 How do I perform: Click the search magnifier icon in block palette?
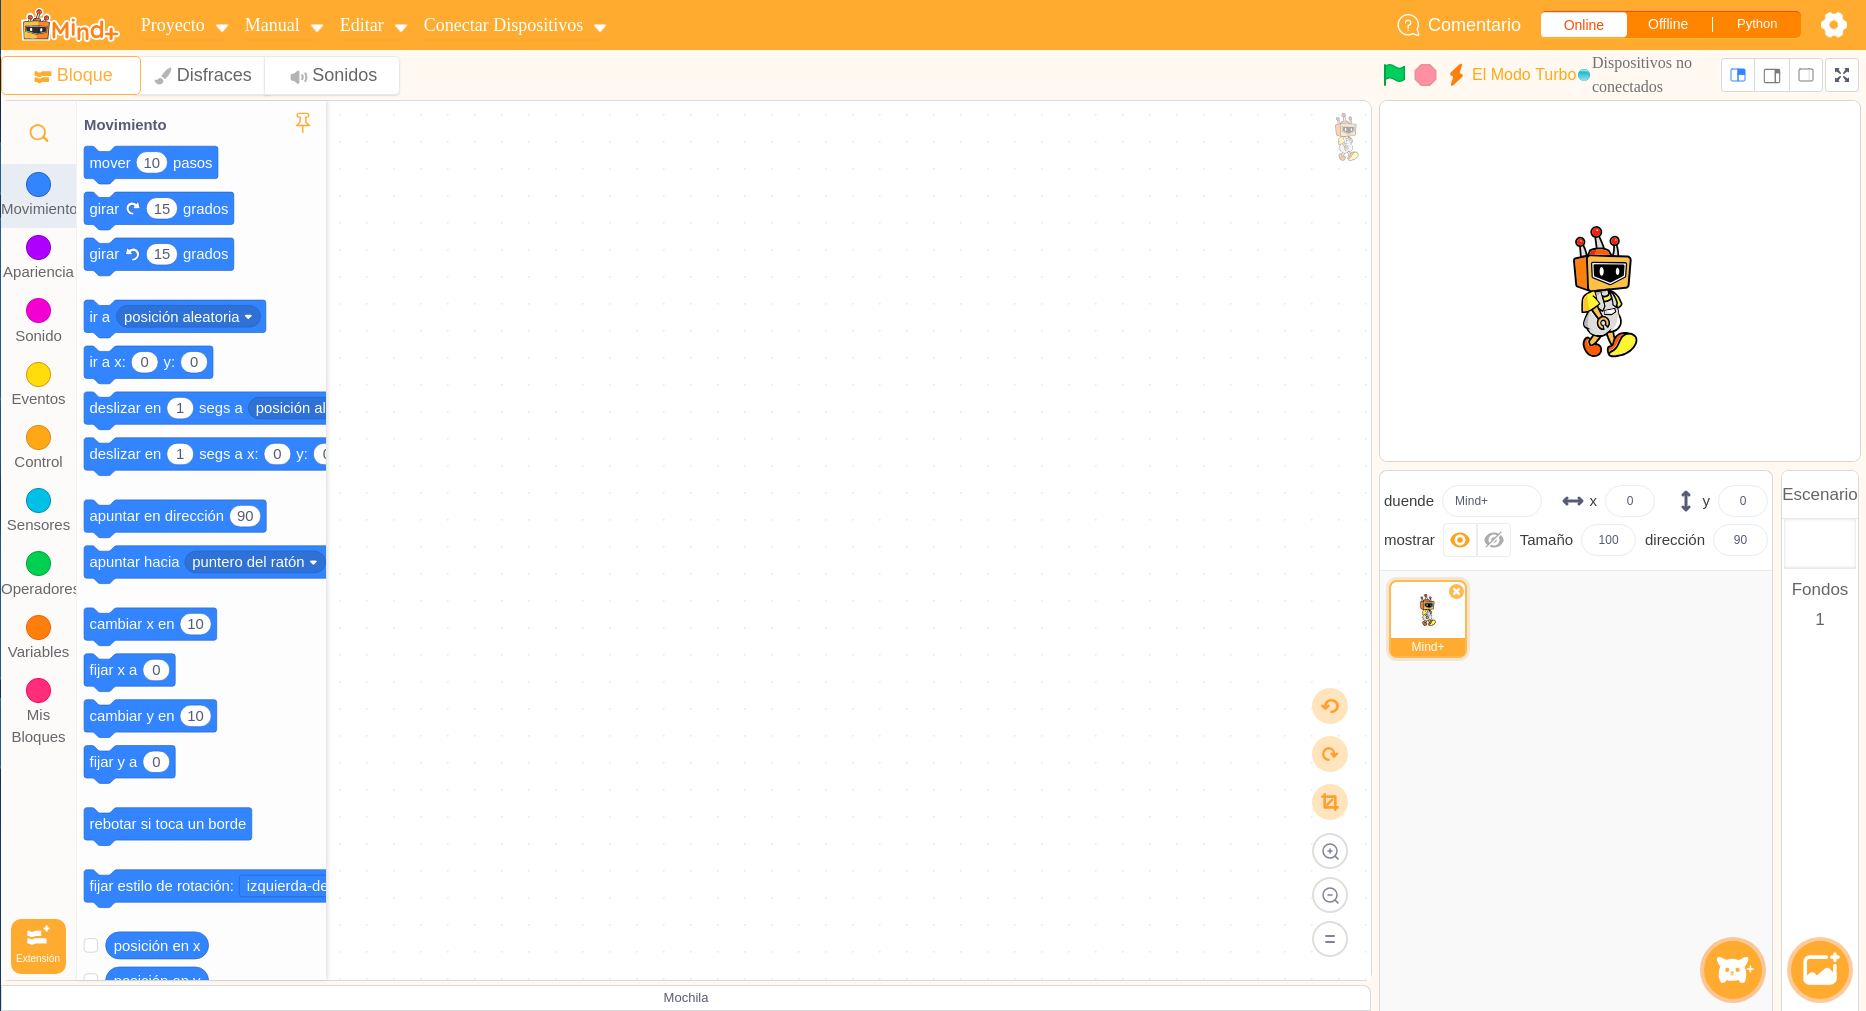click(39, 133)
